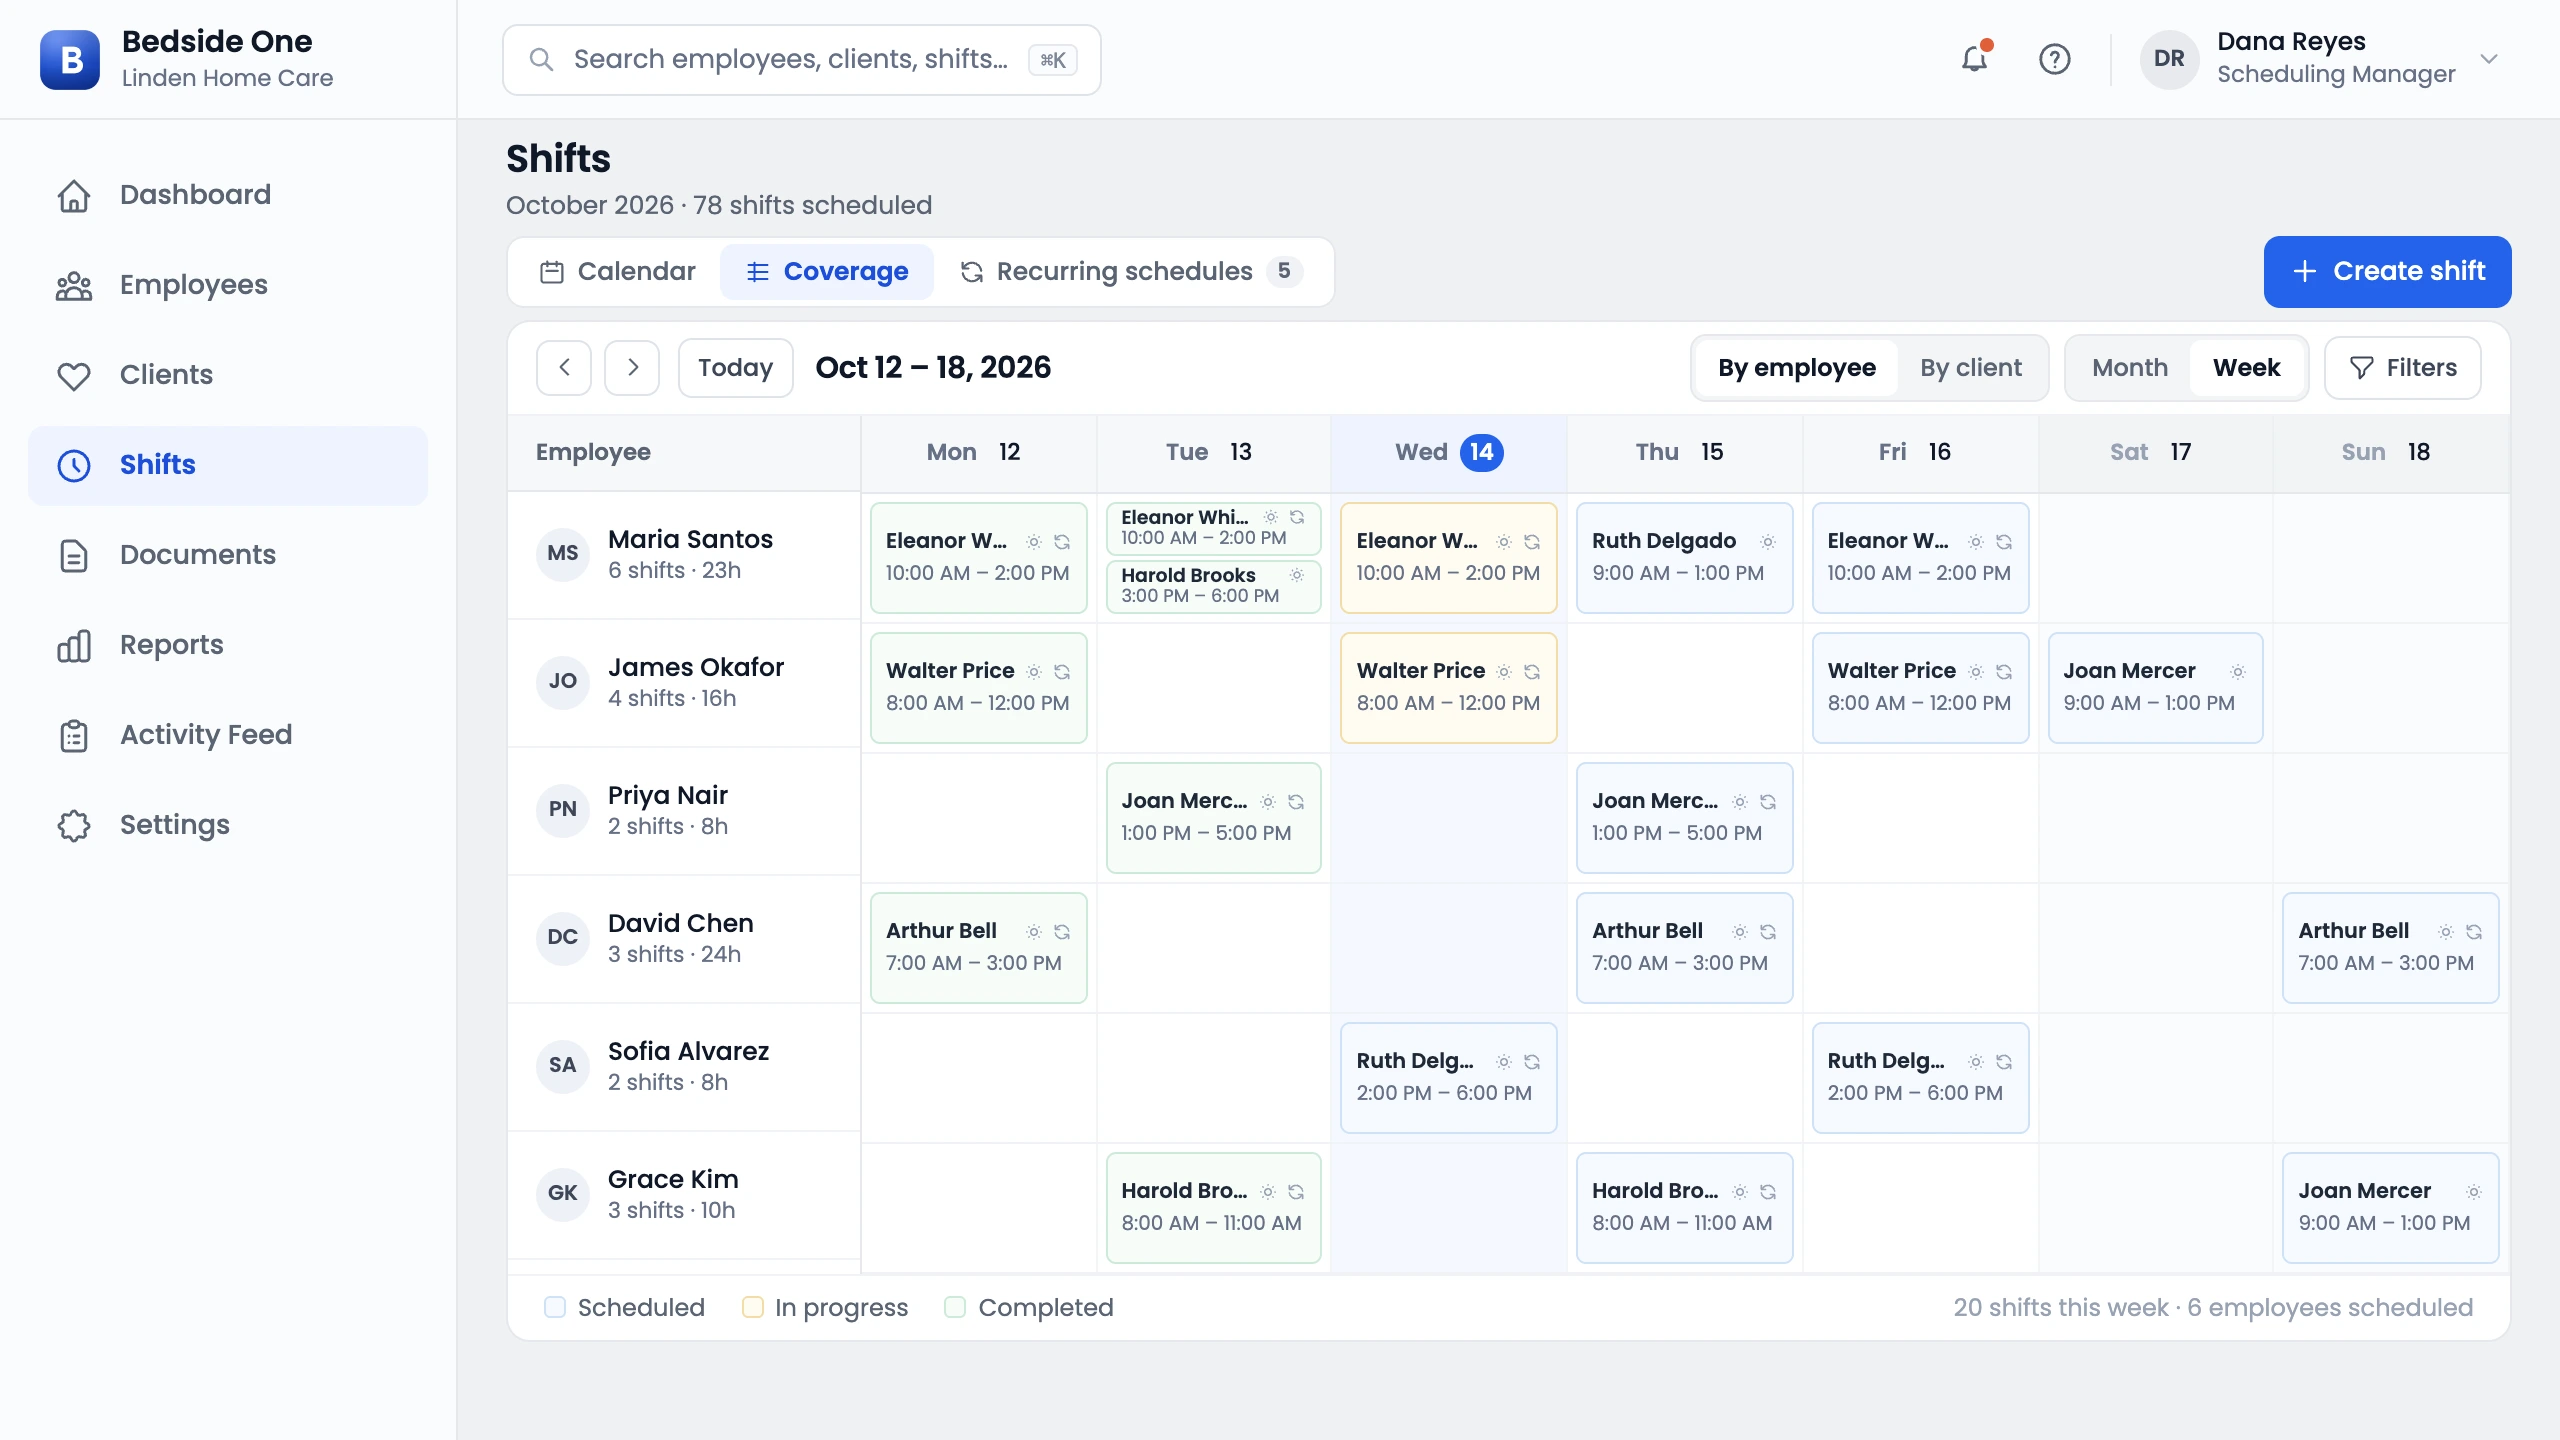The height and width of the screenshot is (1440, 2560).
Task: Go to Dashboard in sidebar
Action: click(x=228, y=195)
